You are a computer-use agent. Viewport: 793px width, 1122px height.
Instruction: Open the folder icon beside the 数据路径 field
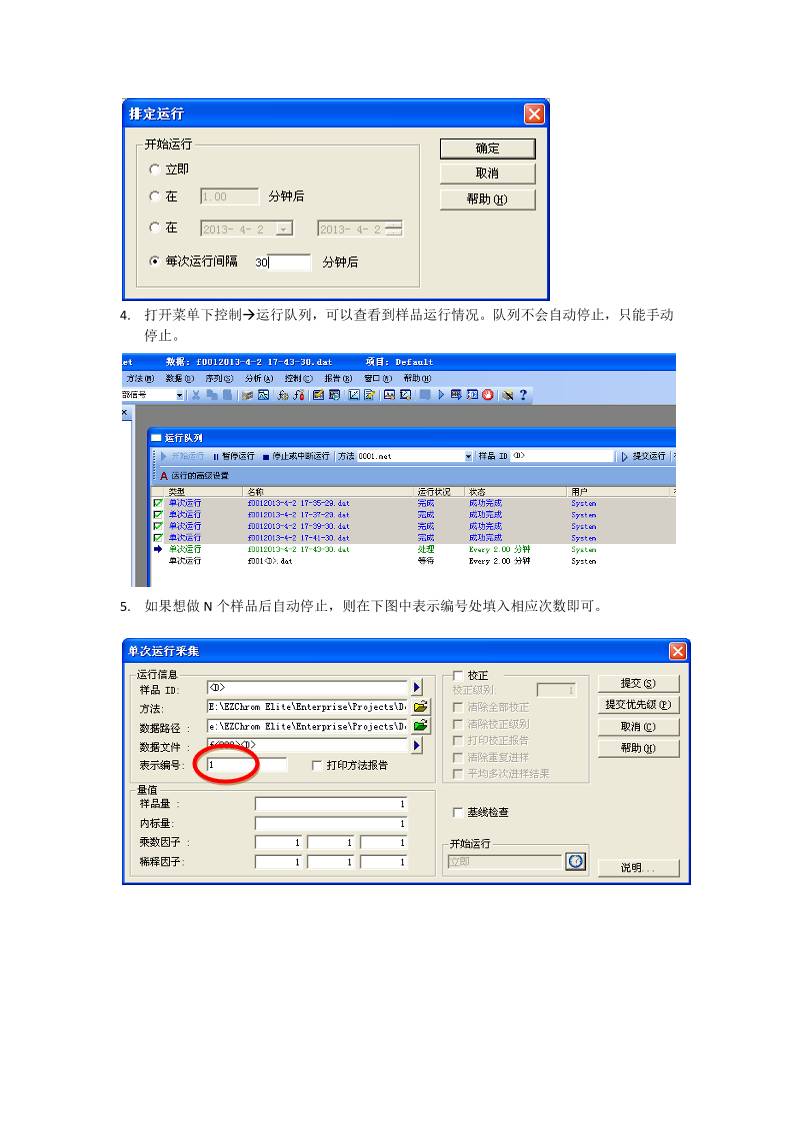coord(421,726)
